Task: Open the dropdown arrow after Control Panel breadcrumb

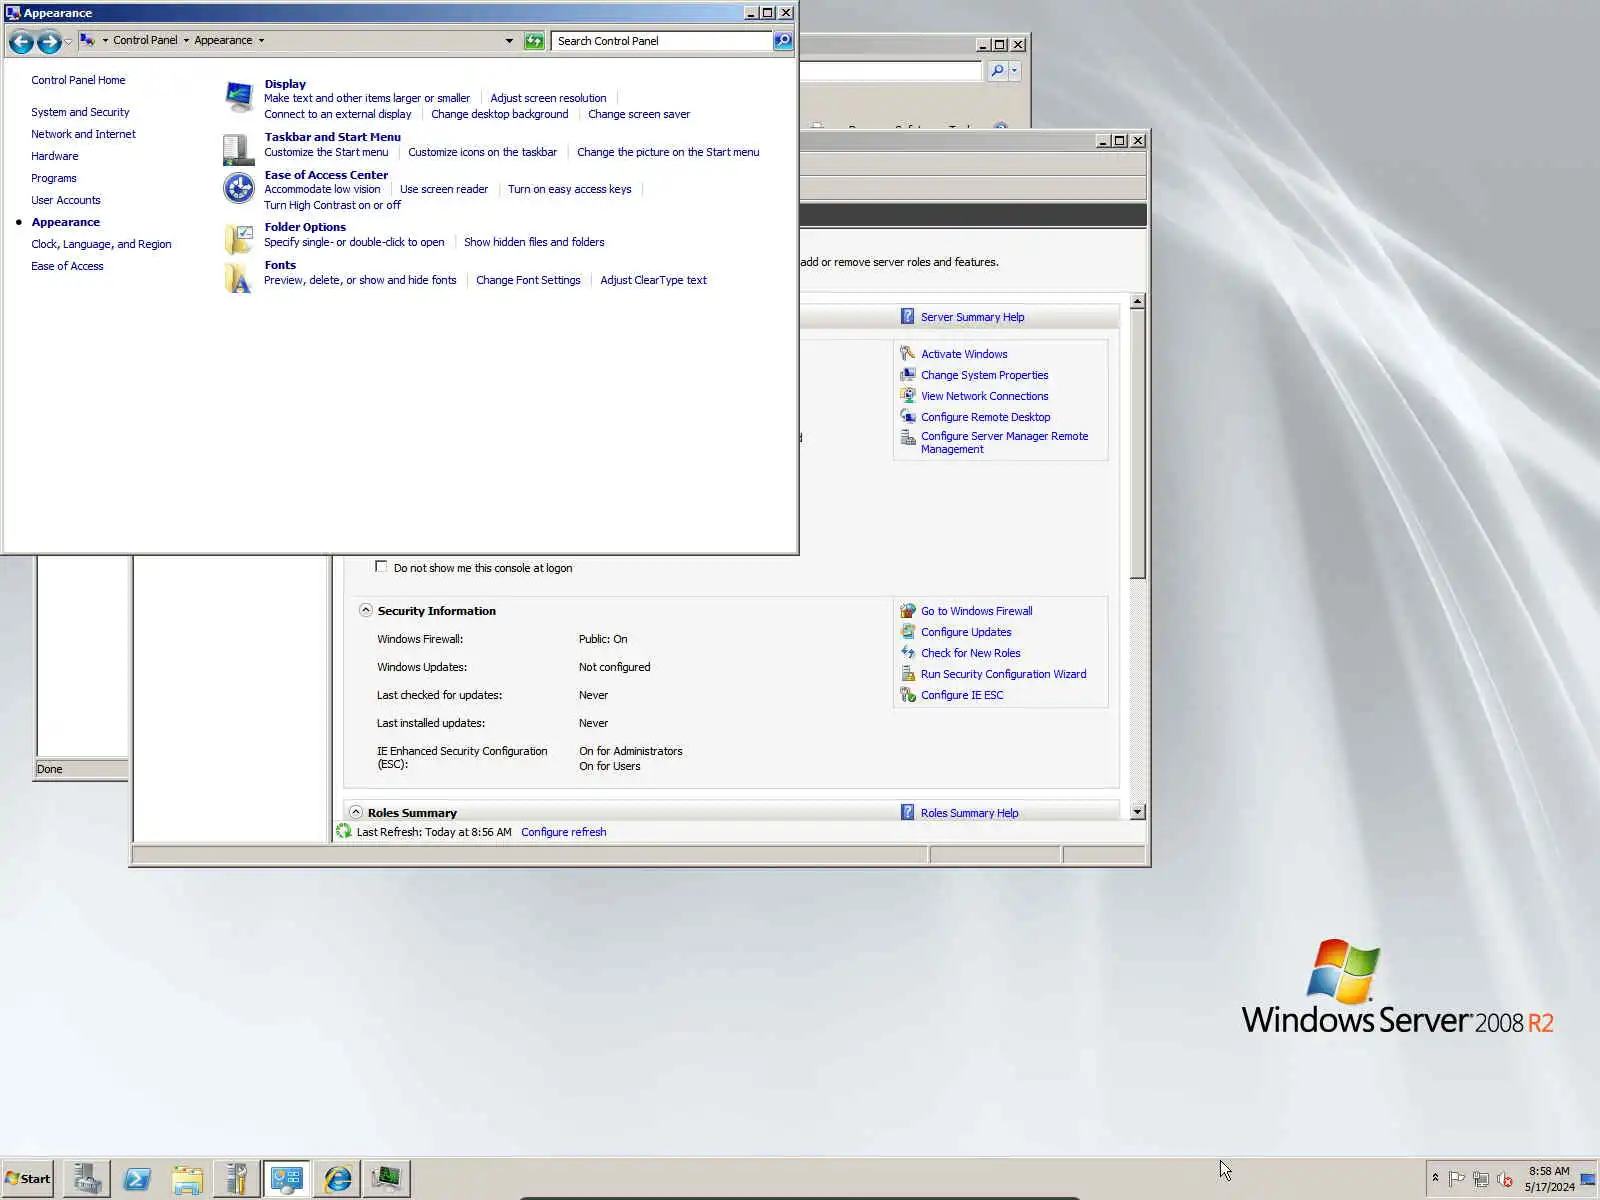Action: click(x=186, y=41)
